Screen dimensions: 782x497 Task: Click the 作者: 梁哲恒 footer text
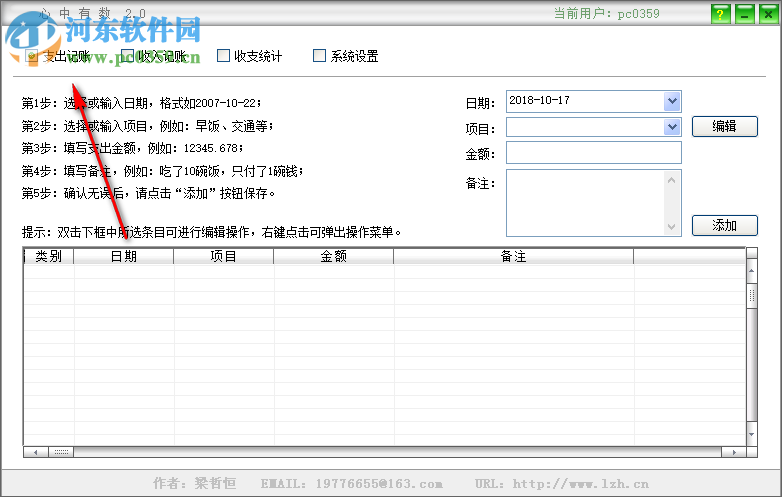coord(195,483)
